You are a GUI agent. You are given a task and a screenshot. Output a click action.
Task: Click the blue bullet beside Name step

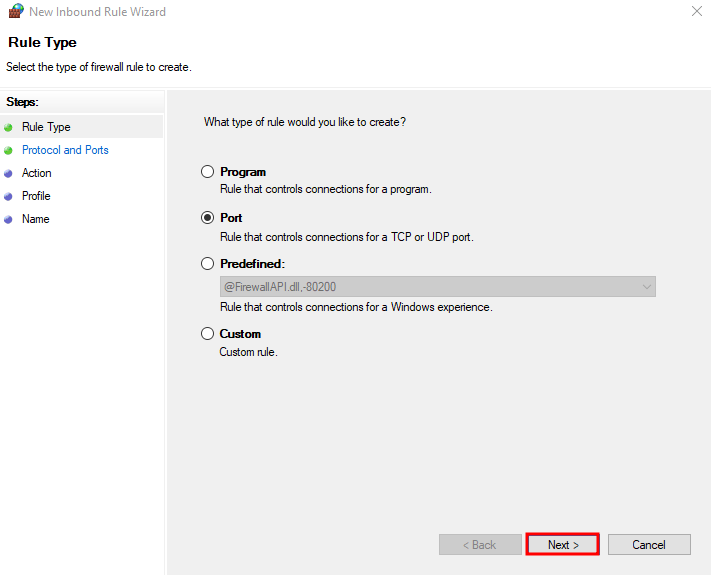pyautogui.click(x=9, y=219)
